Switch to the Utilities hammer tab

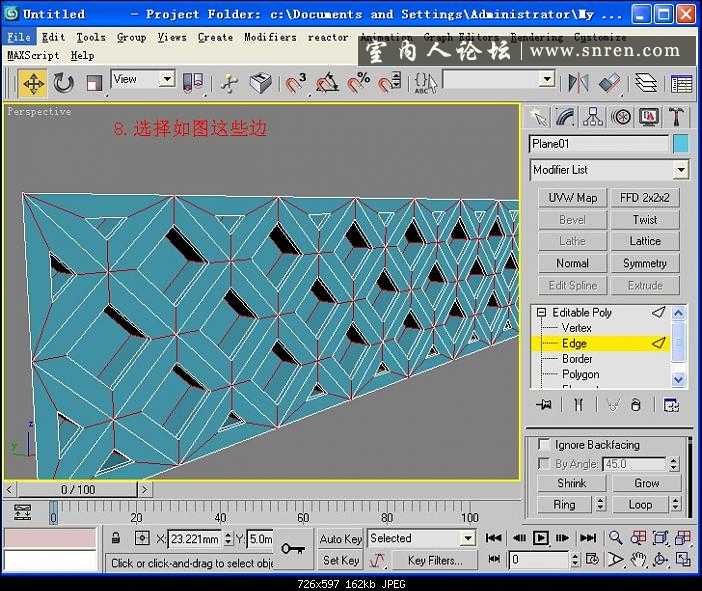tap(676, 117)
